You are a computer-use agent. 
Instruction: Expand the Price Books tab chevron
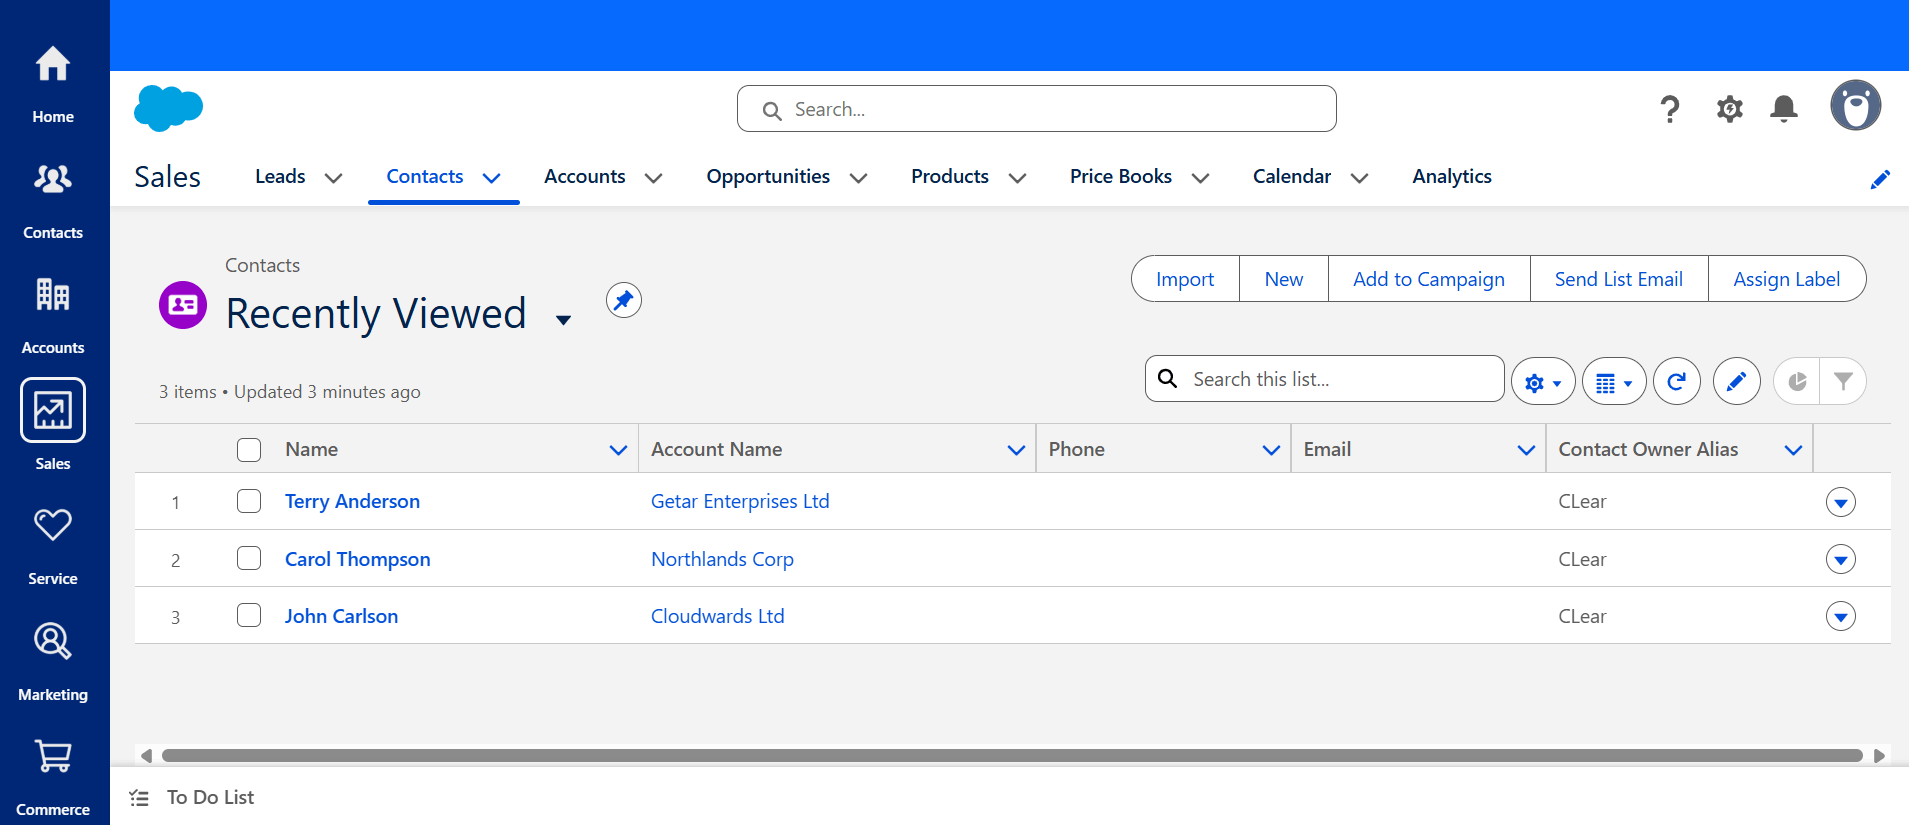pos(1200,178)
